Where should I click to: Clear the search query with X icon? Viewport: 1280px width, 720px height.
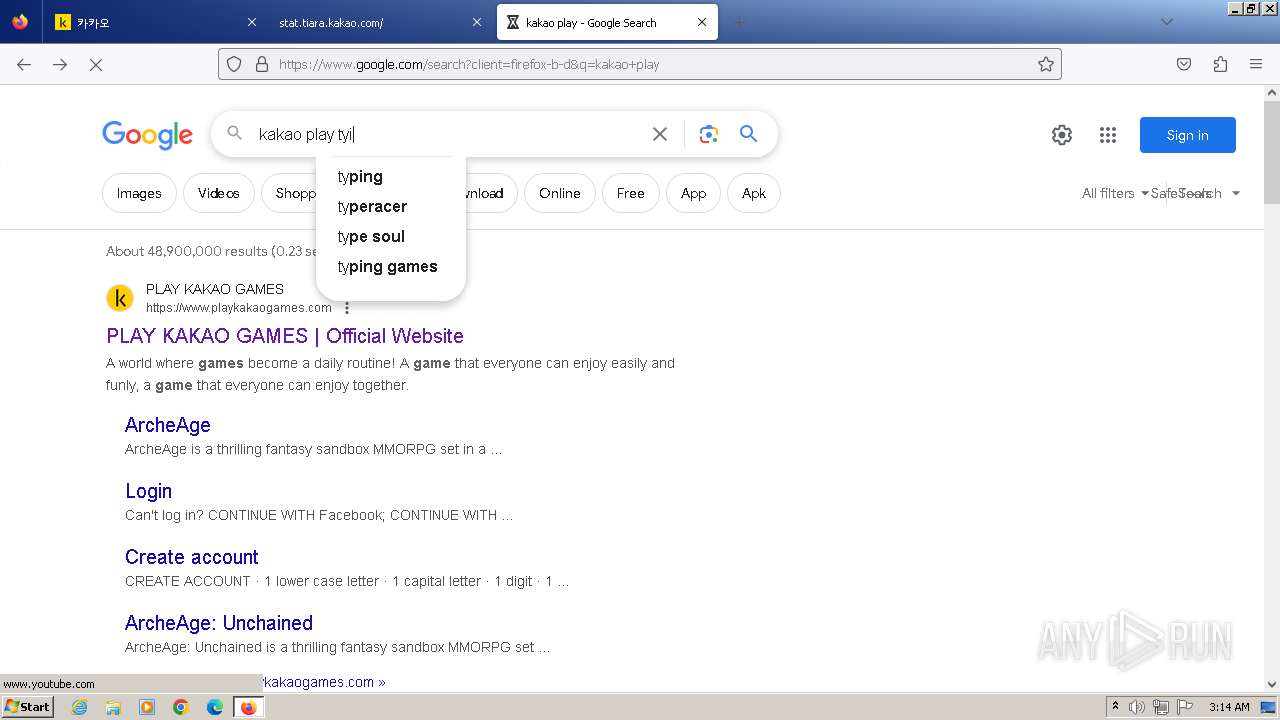click(x=660, y=134)
